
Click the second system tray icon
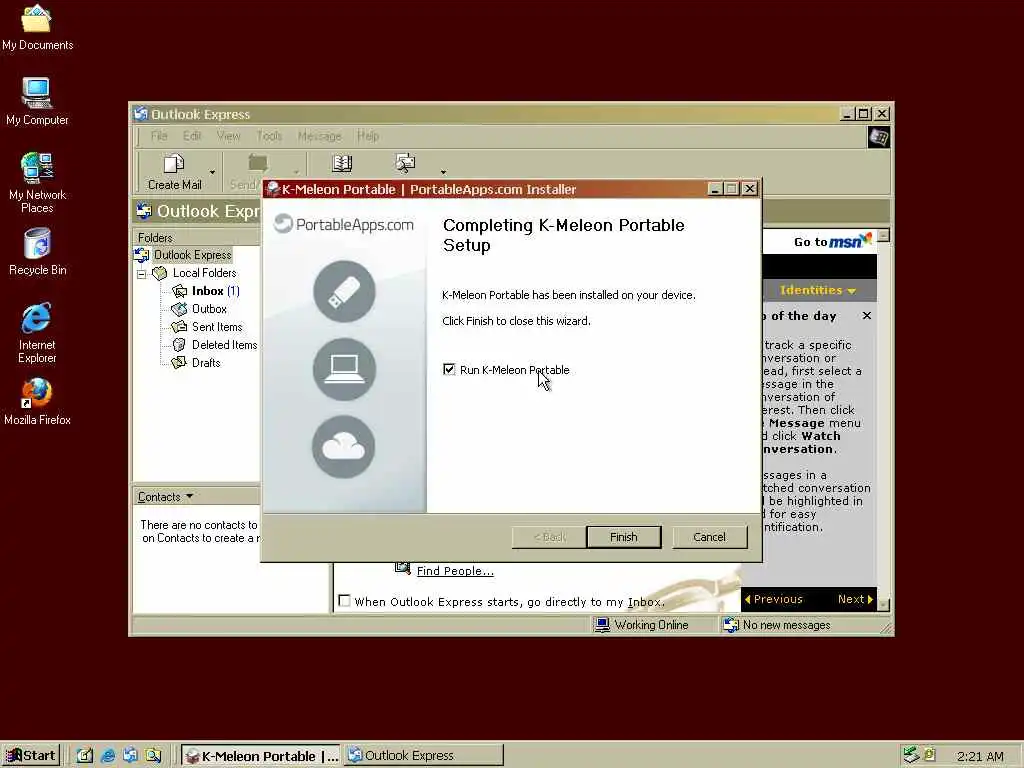pyautogui.click(x=930, y=754)
